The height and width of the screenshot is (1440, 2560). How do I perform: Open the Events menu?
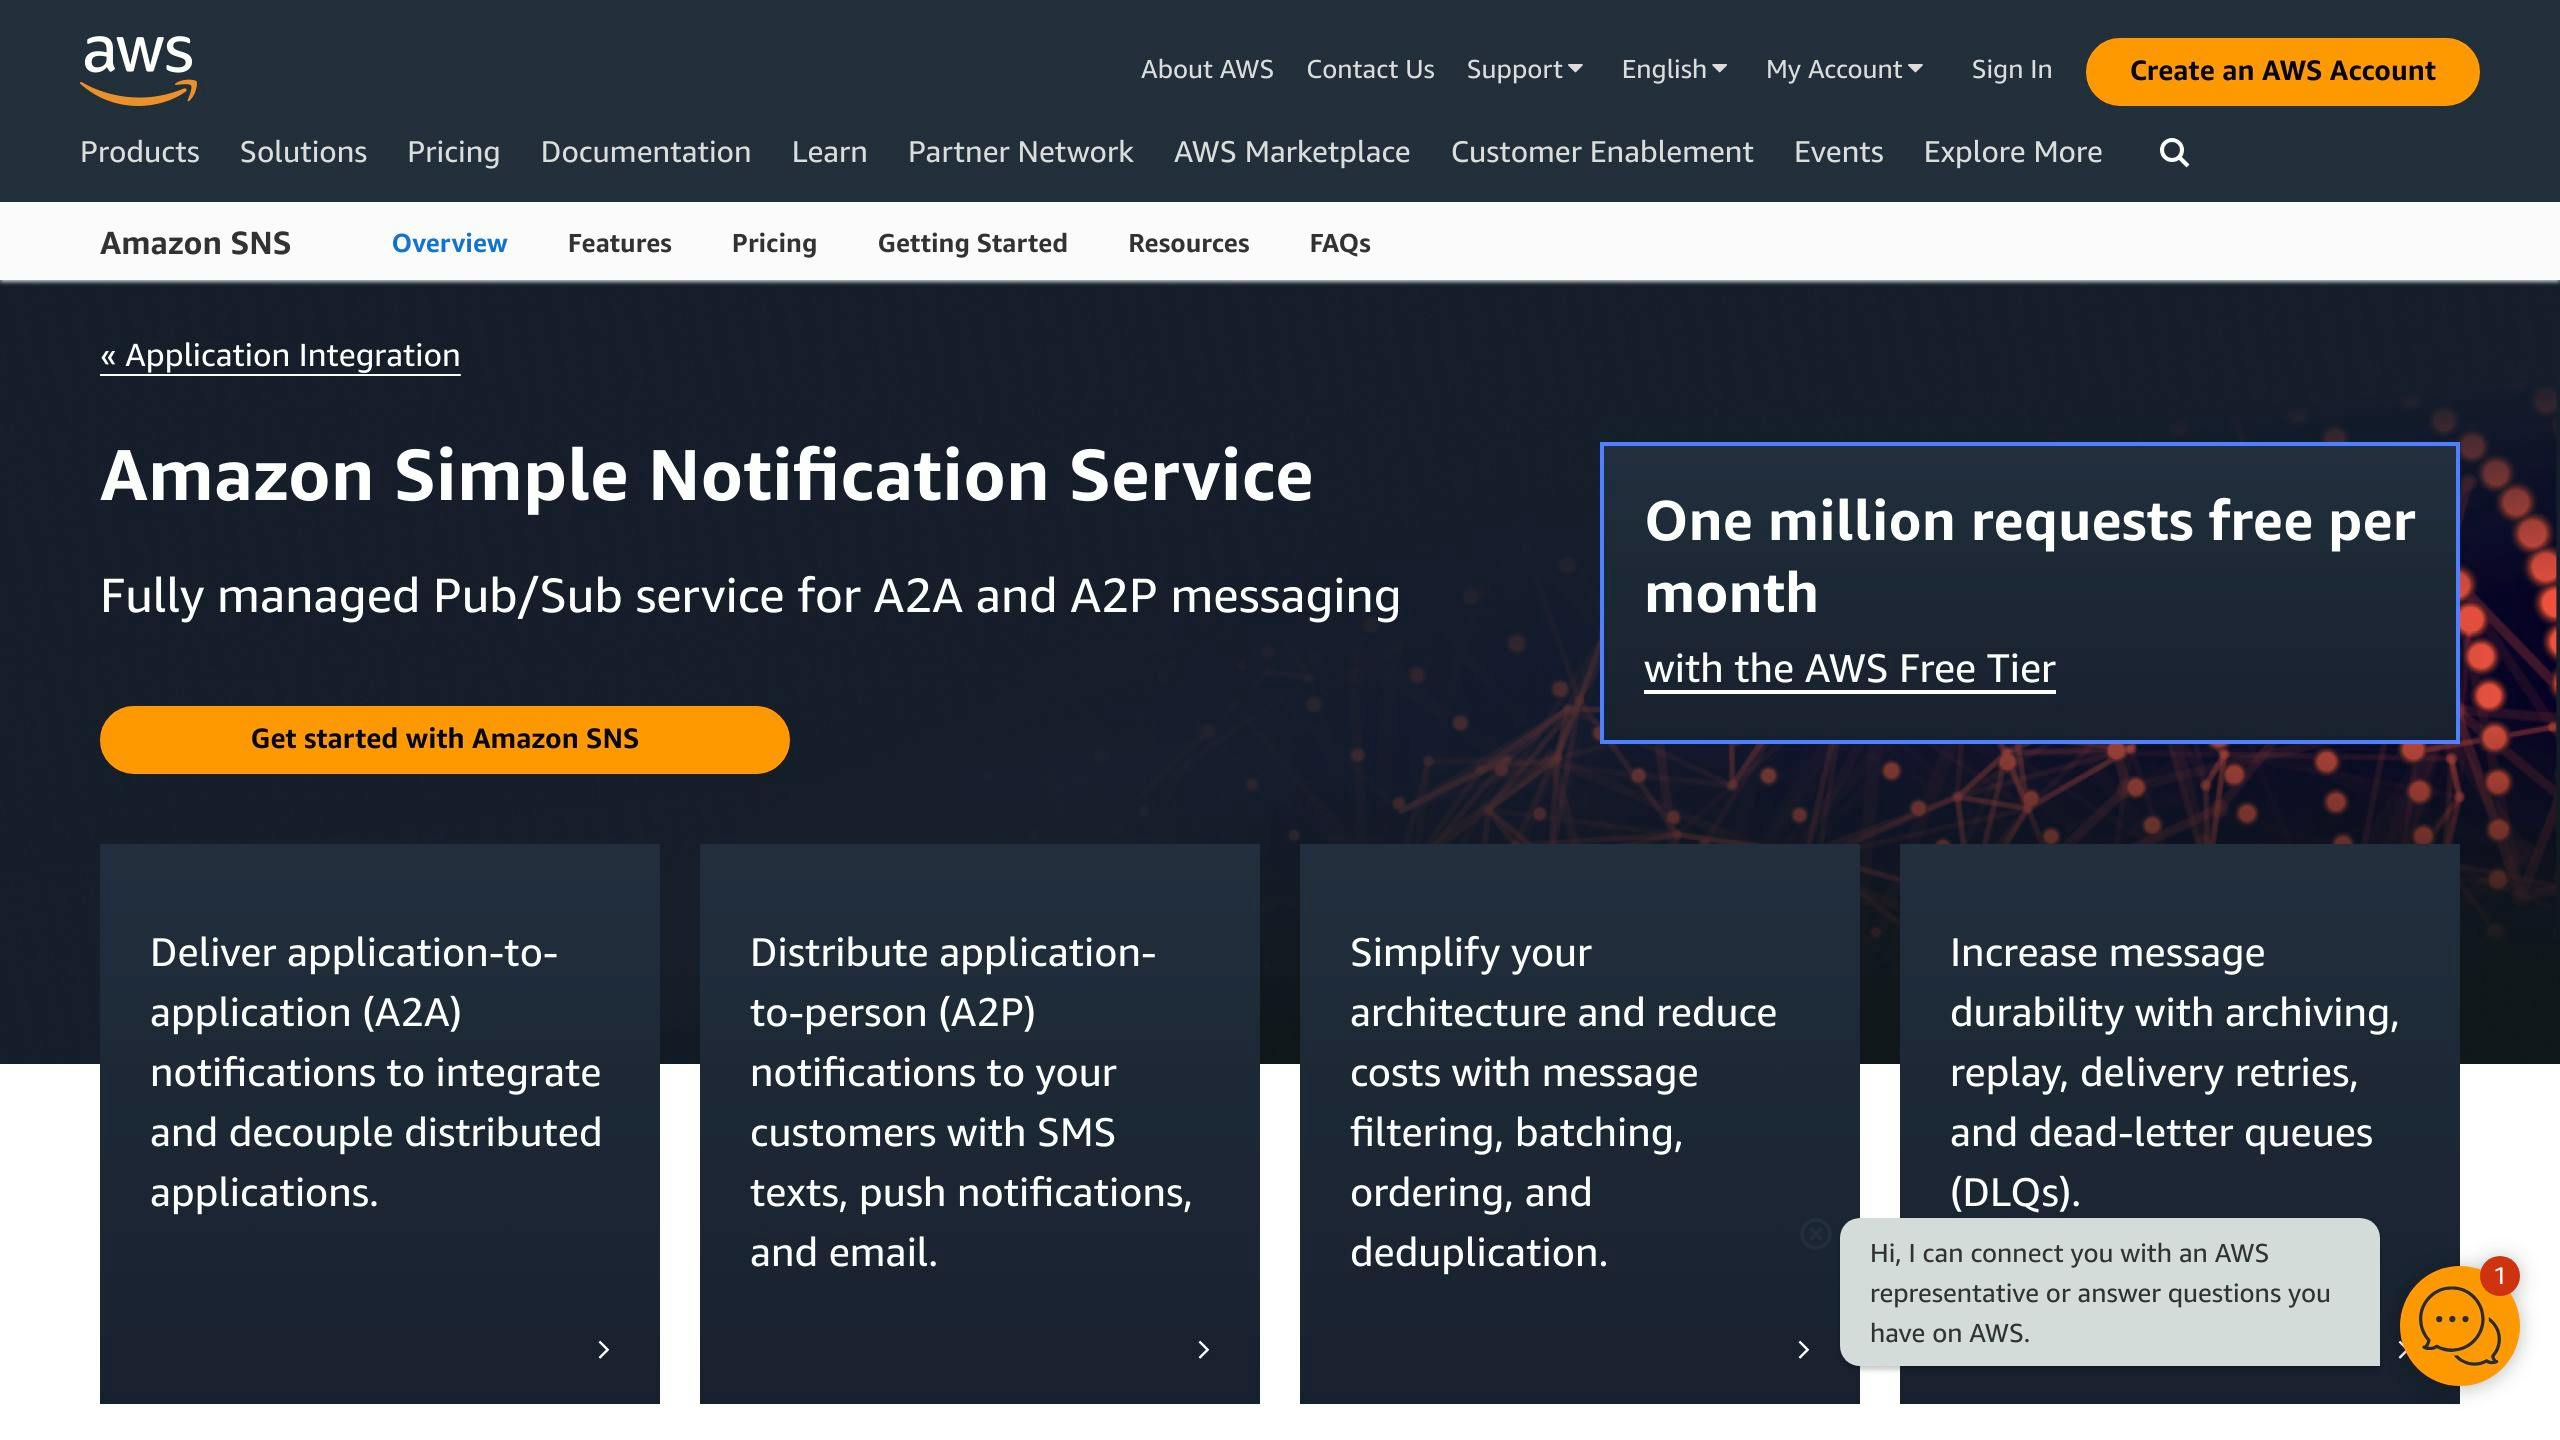(1838, 152)
